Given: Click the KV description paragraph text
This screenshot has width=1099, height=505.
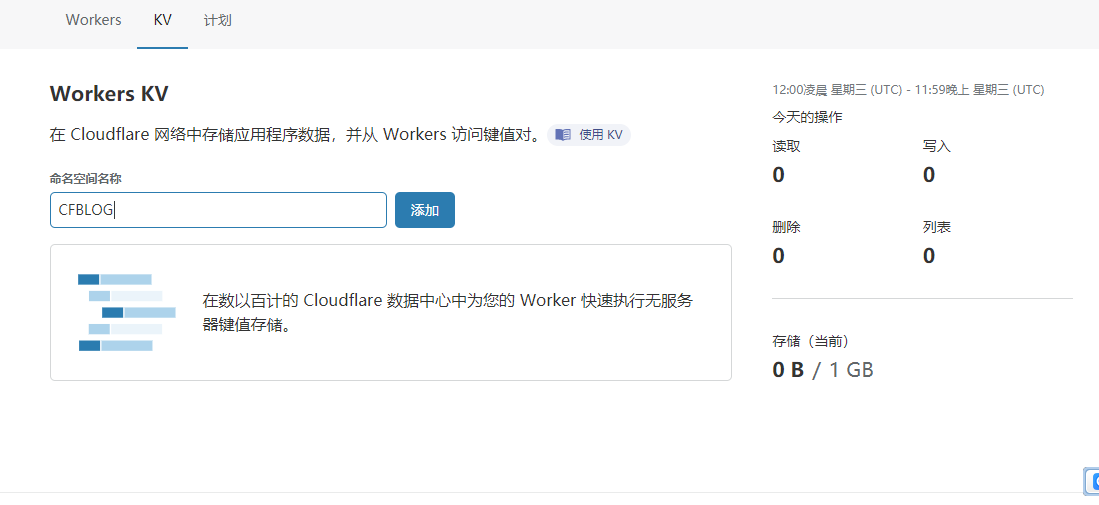Looking at the screenshot, I should (296, 134).
